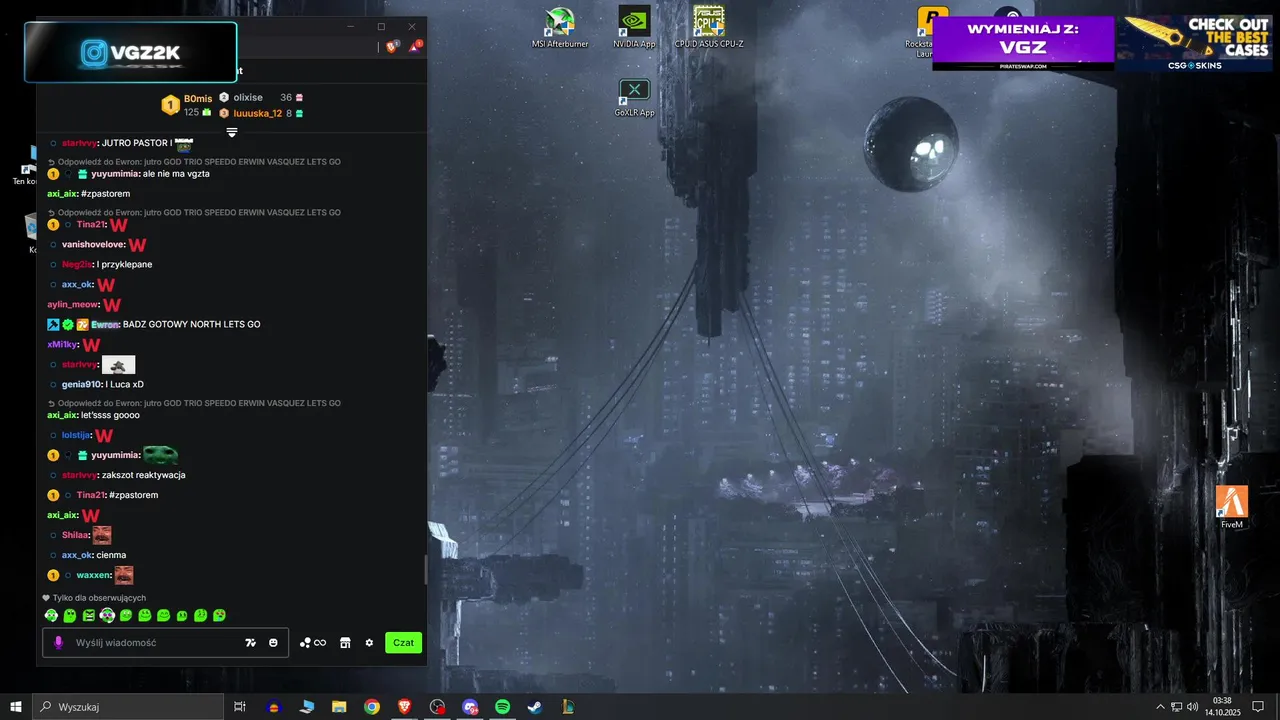Click the VGZ2K Instagram overlay
This screenshot has width=1280, height=720.
131,52
